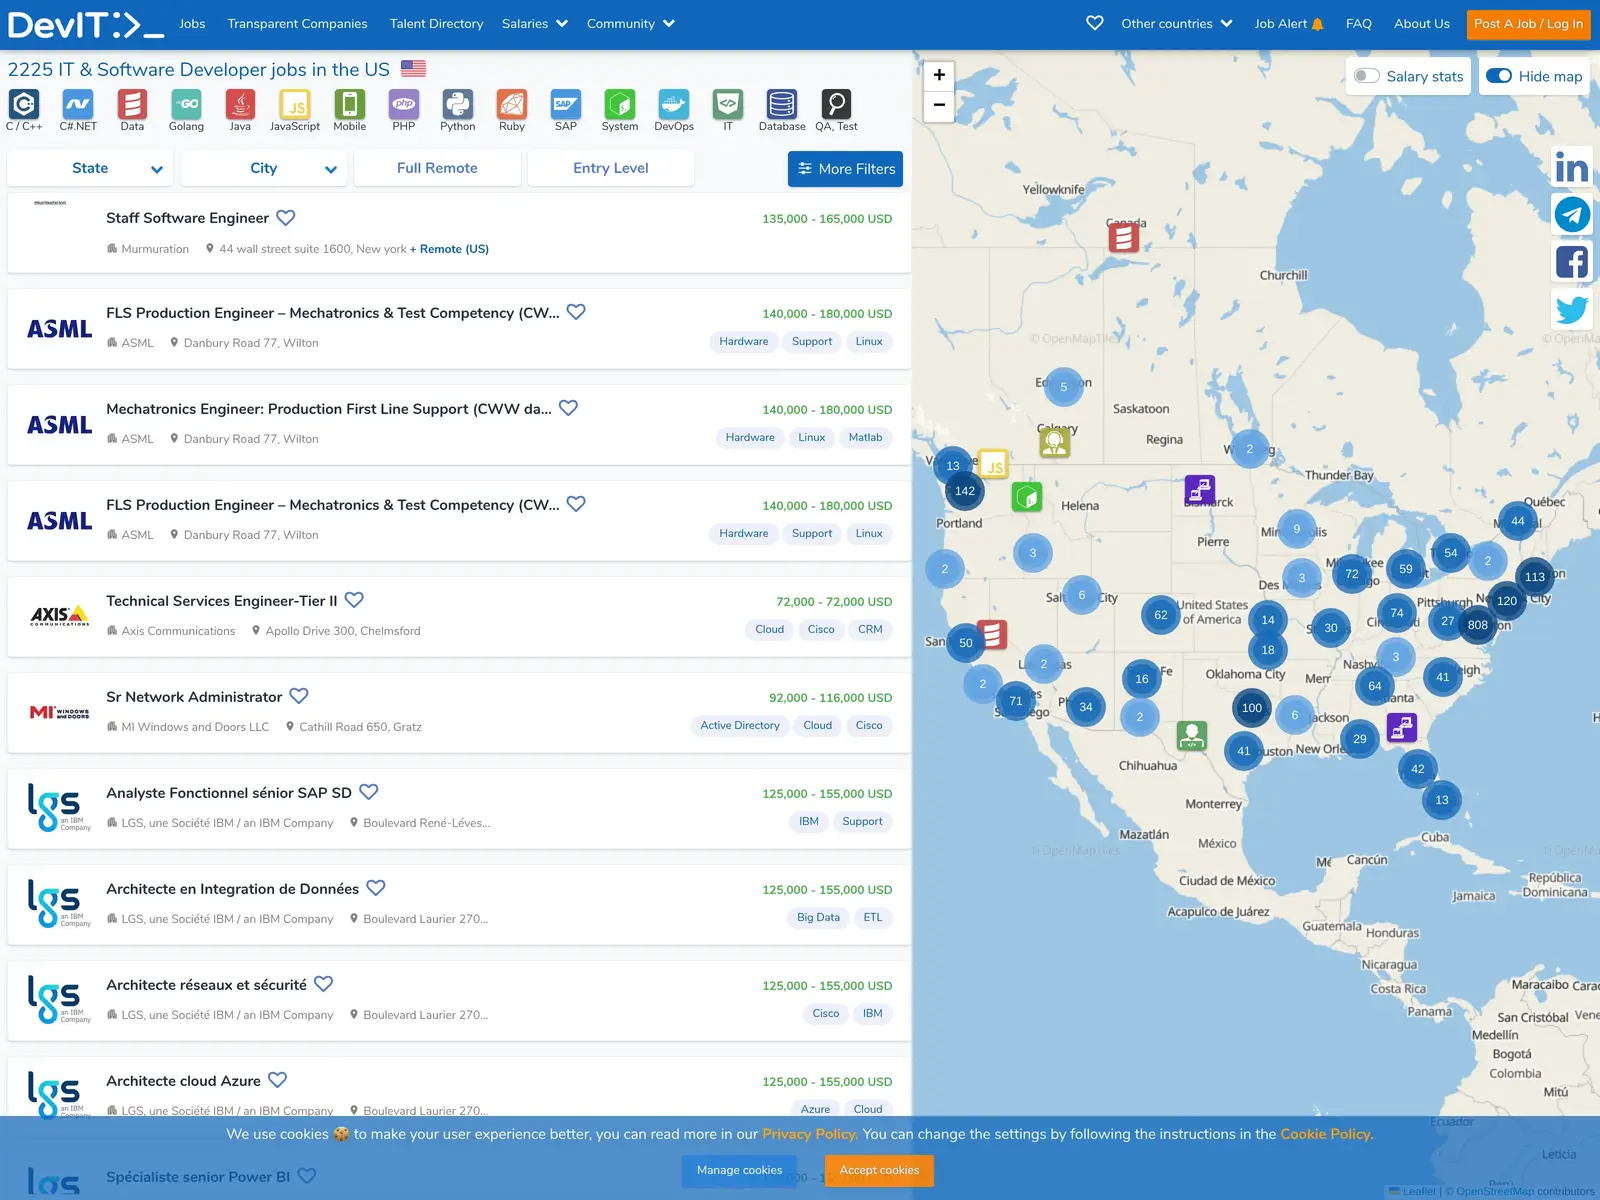Screen dimensions: 1600x1200
Task: Pick the Mobile category icon
Action: click(349, 104)
